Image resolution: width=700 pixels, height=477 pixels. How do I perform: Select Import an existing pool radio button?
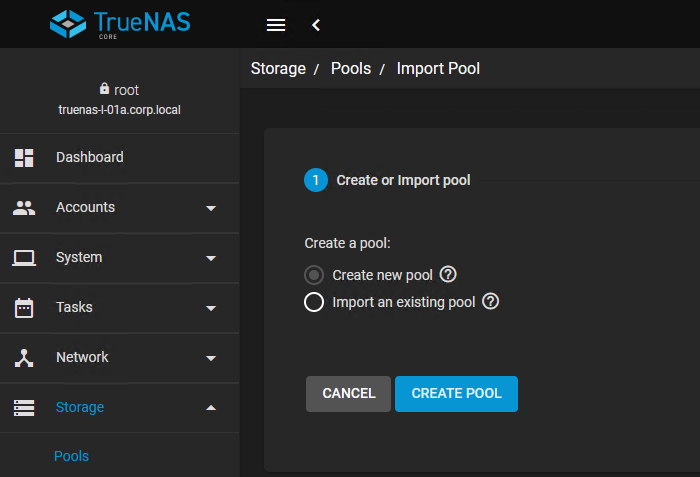click(x=314, y=302)
